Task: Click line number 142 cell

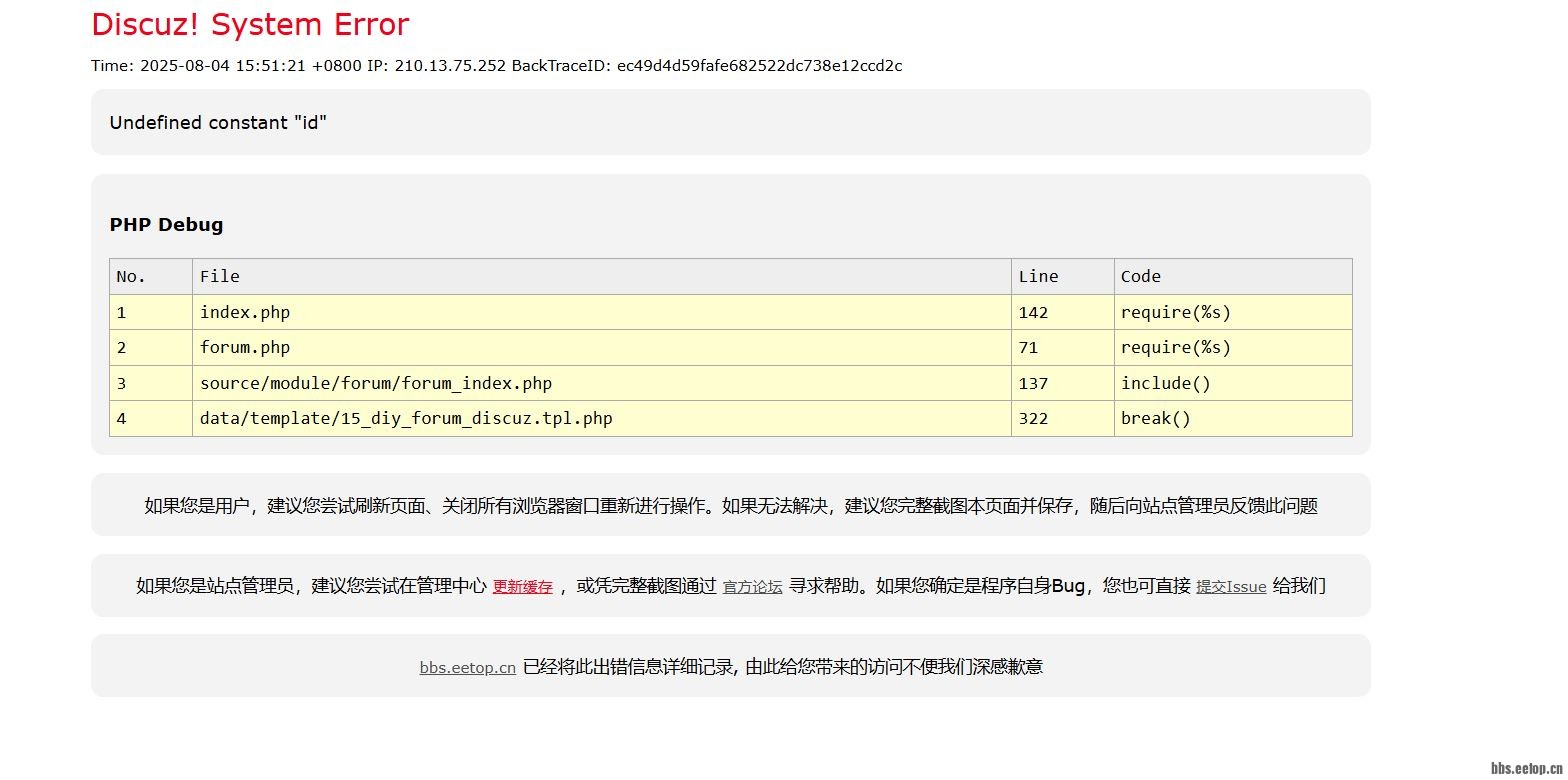Action: [x=1063, y=312]
